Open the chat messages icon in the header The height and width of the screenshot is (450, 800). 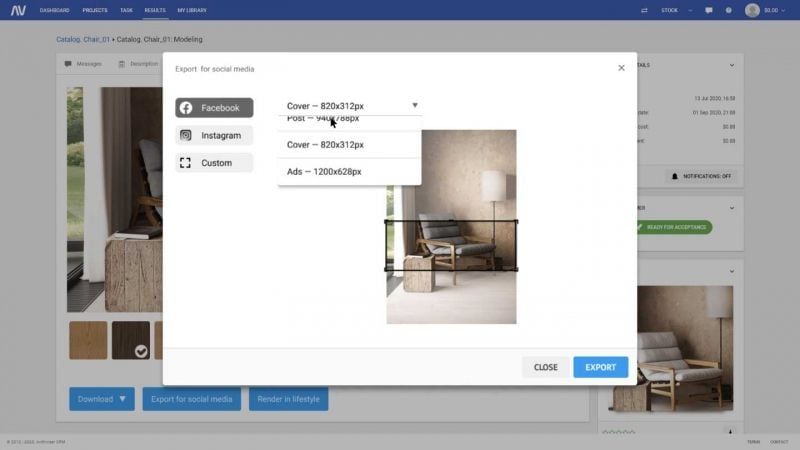709,10
